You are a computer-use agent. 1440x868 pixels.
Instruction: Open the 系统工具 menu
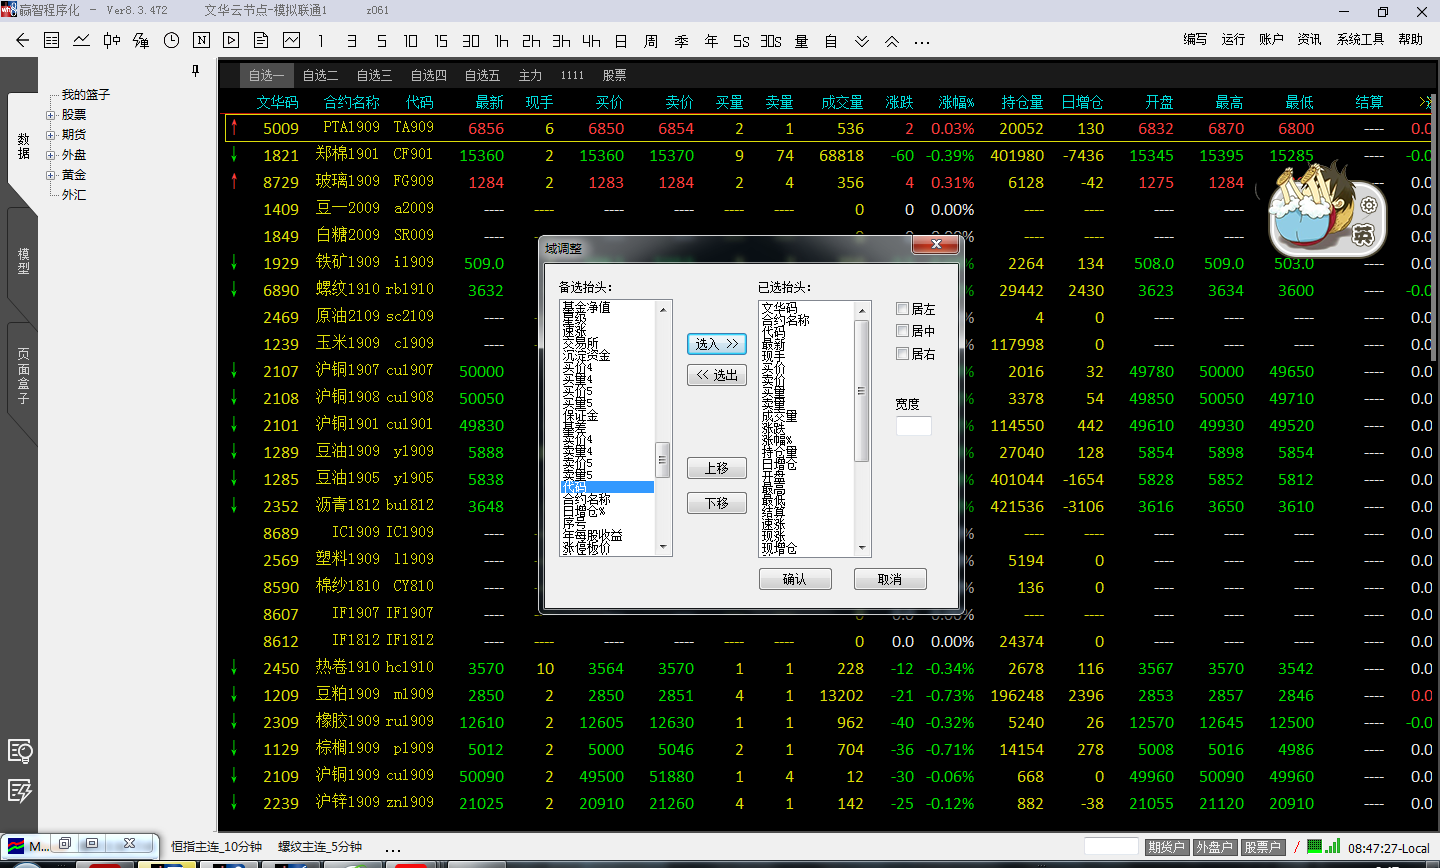[x=1360, y=39]
